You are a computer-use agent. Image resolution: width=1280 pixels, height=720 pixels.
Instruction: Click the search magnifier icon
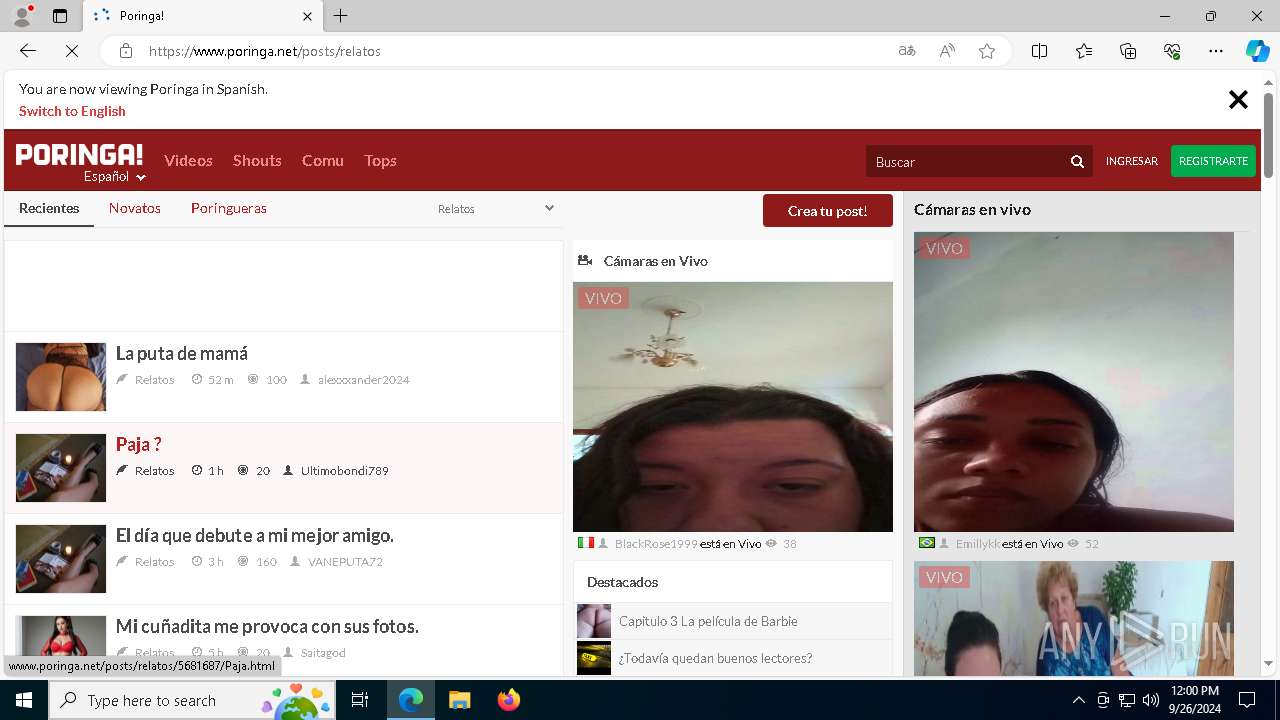pos(1077,161)
